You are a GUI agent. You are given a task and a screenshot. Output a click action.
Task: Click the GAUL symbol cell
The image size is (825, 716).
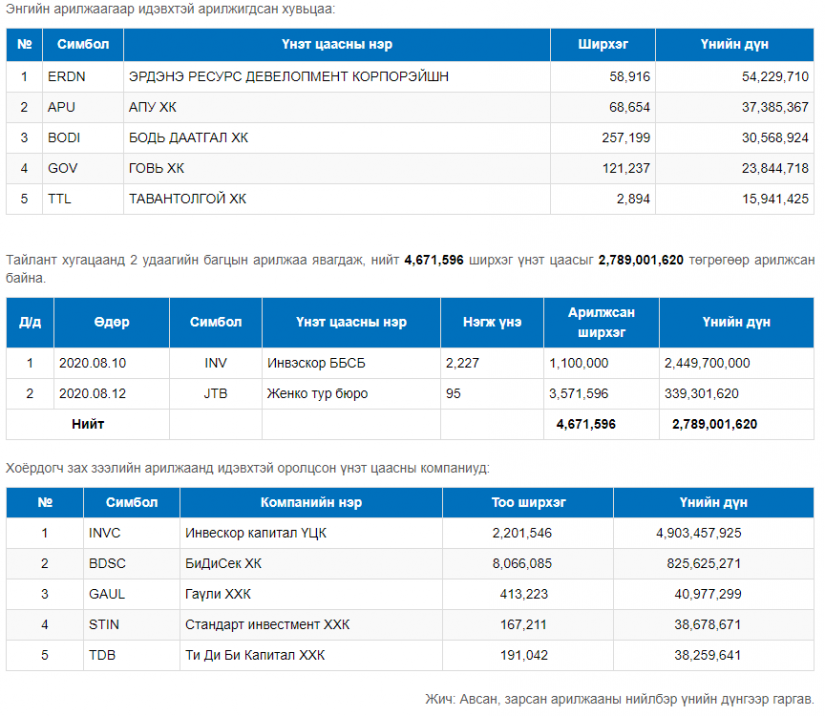coord(132,594)
